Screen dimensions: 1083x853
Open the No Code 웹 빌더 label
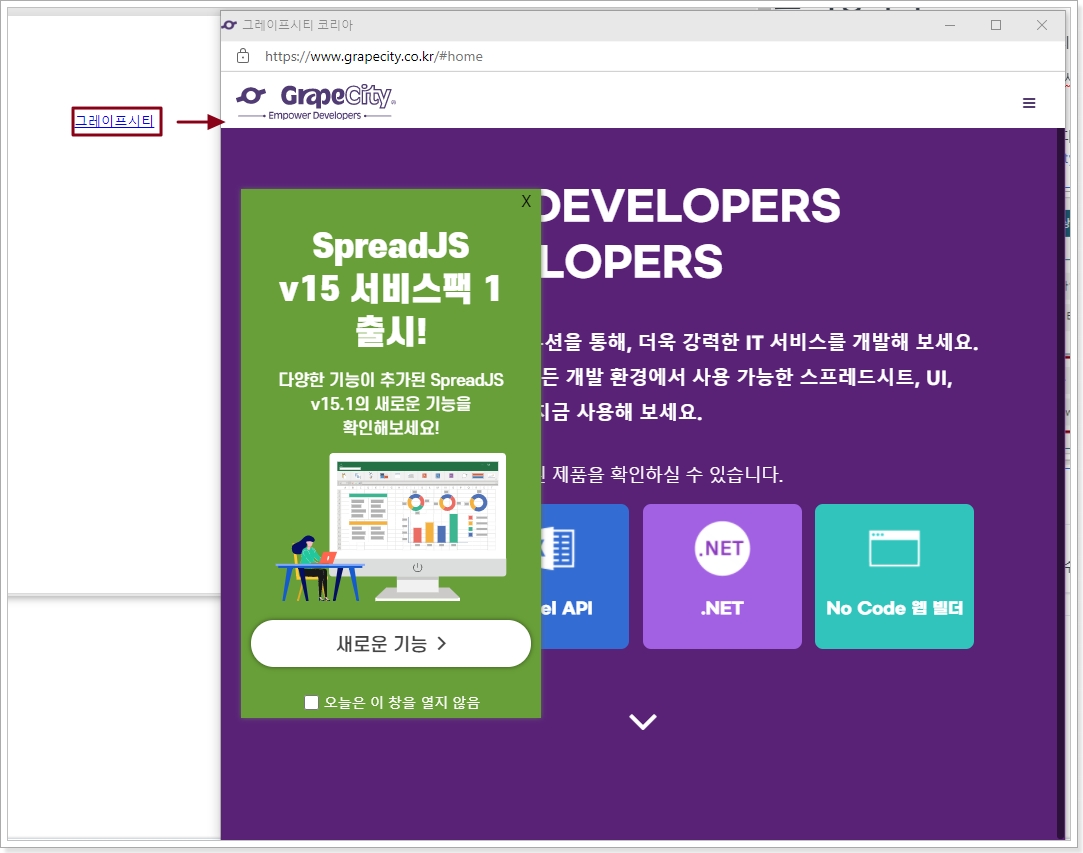click(x=894, y=608)
